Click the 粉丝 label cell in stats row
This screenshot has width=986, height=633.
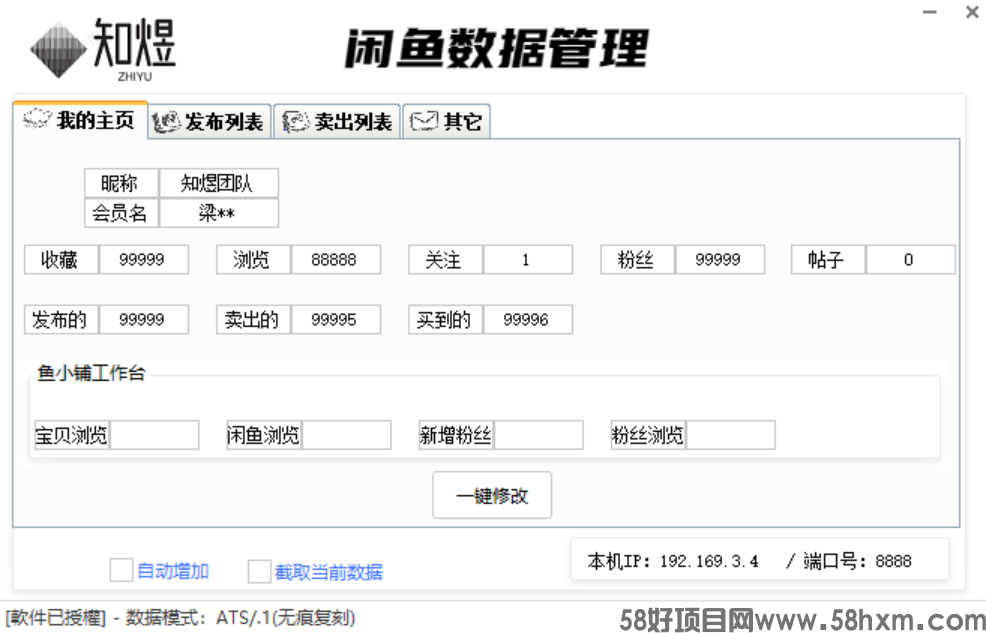click(637, 260)
